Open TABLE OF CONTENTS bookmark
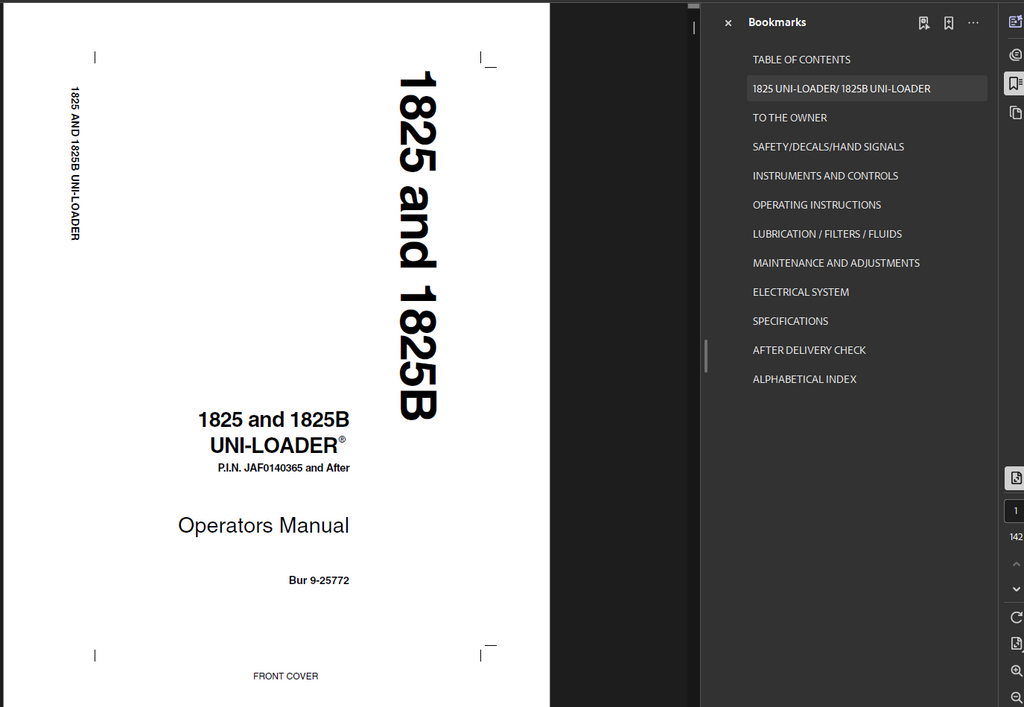This screenshot has width=1024, height=707. click(801, 59)
